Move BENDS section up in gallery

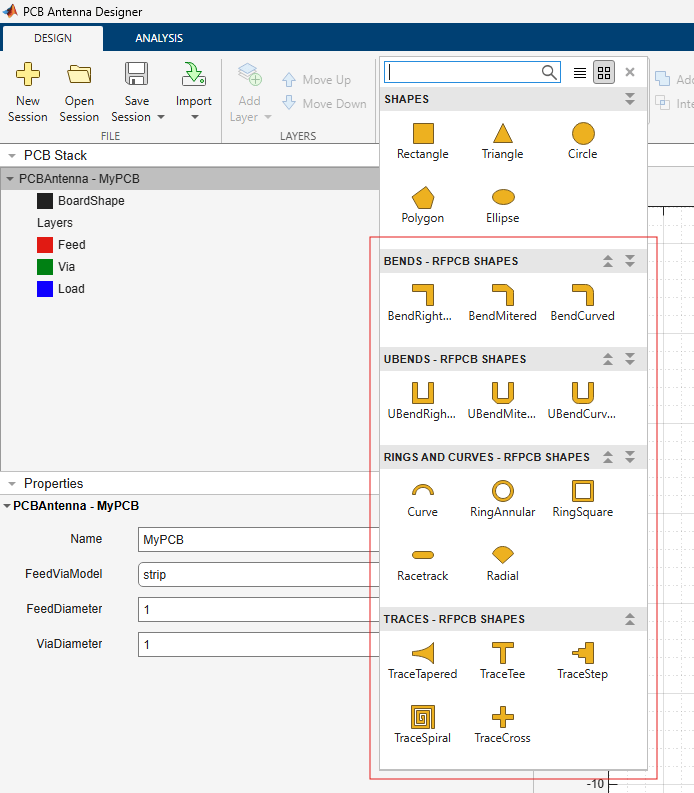click(608, 261)
